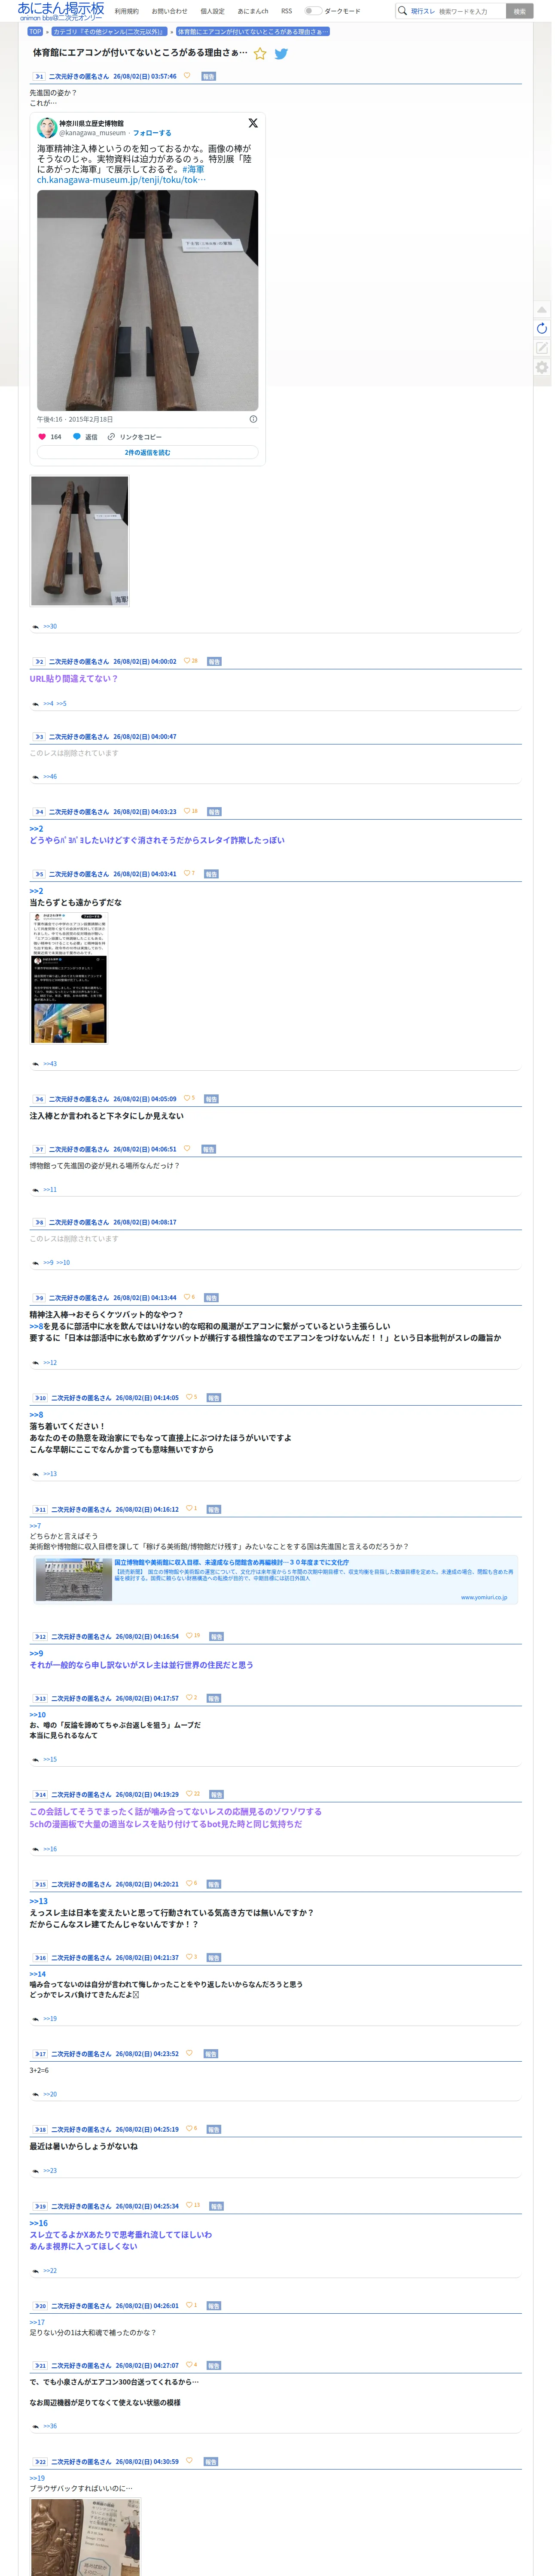Like post 1 with its heart icon
555x2576 pixels.
click(187, 76)
